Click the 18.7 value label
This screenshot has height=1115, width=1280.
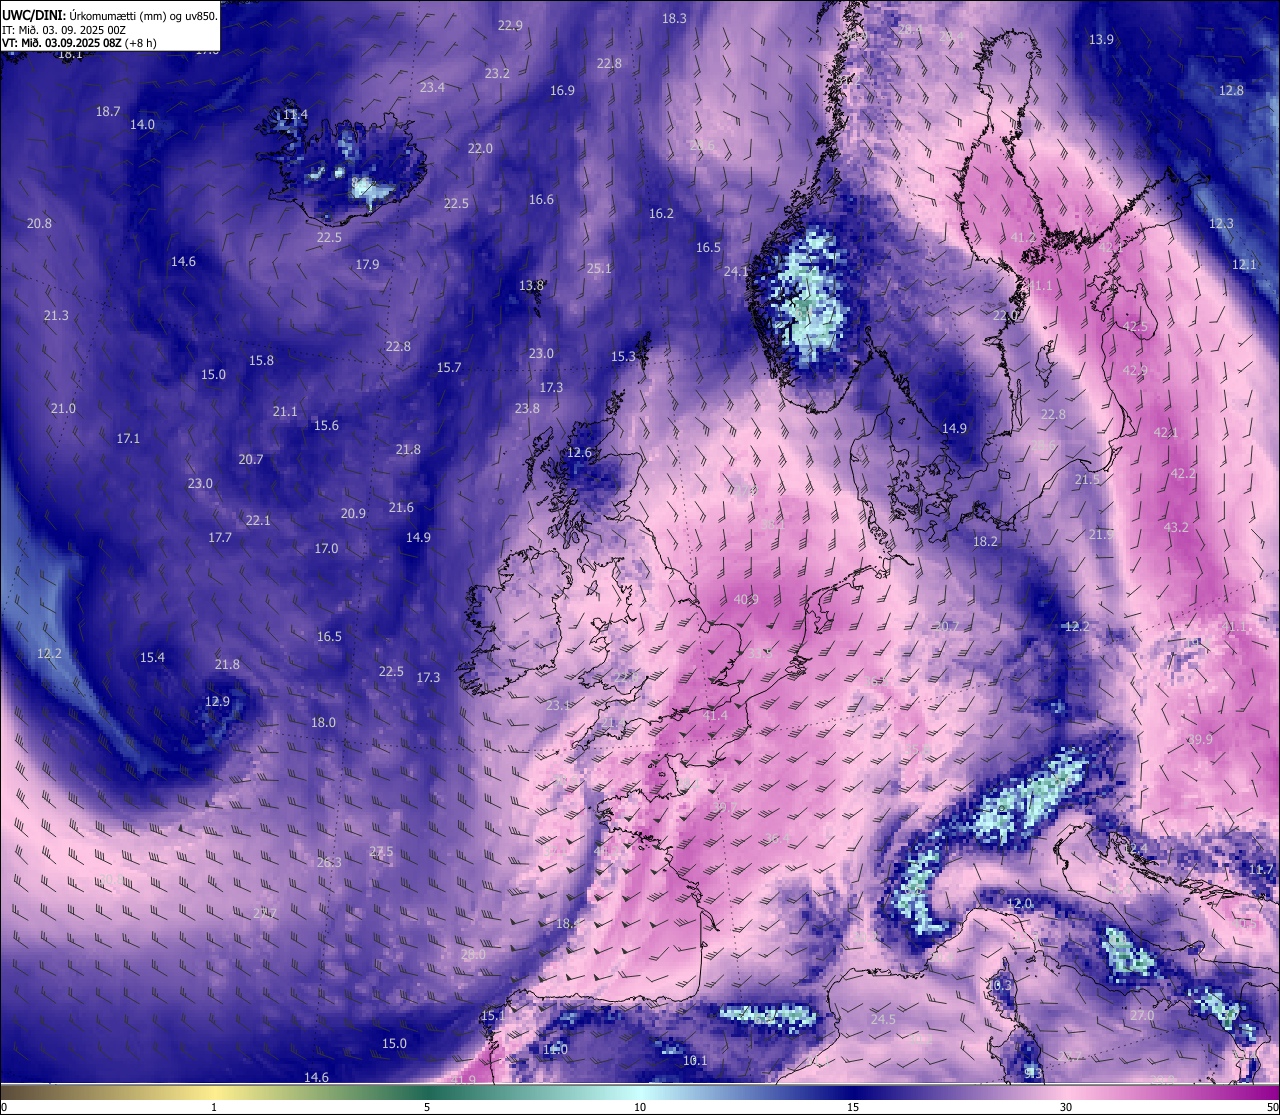[108, 111]
